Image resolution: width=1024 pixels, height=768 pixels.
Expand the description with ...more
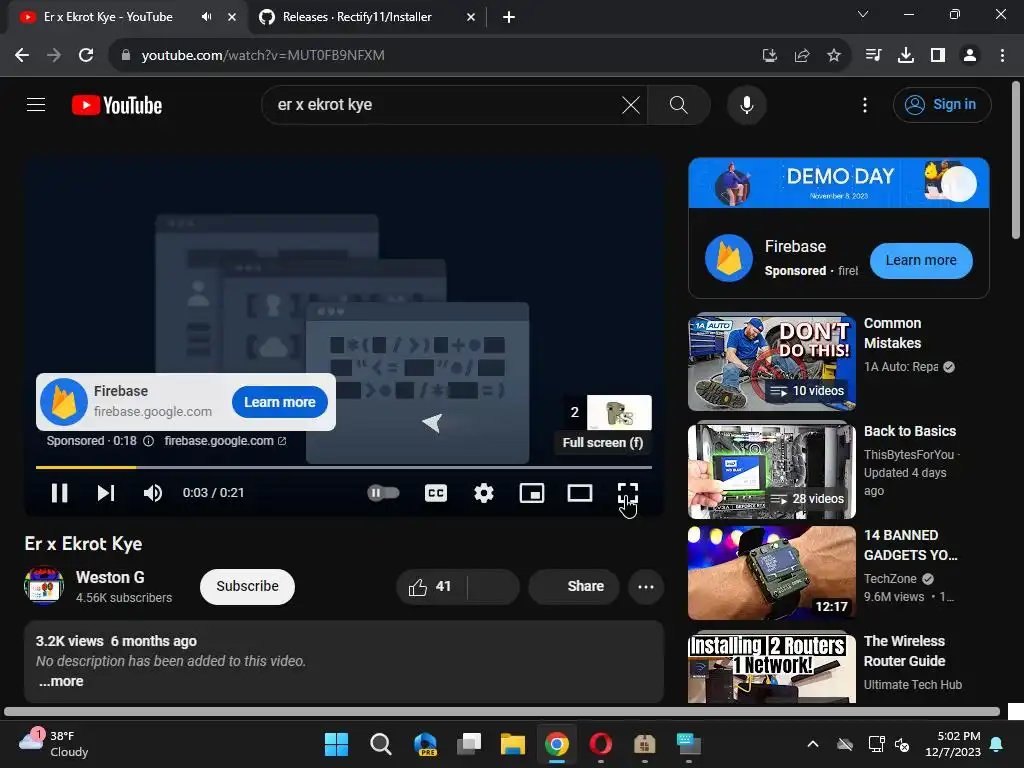[x=61, y=681]
